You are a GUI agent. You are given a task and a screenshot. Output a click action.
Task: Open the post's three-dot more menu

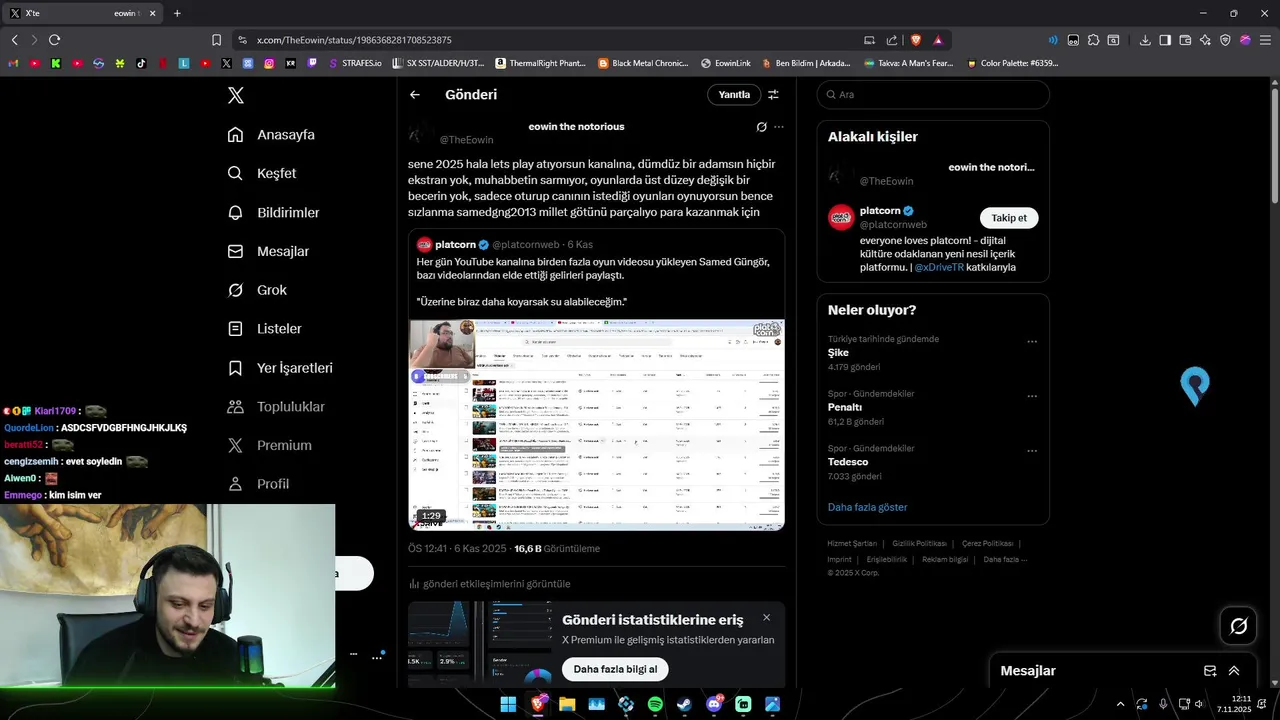tap(779, 127)
